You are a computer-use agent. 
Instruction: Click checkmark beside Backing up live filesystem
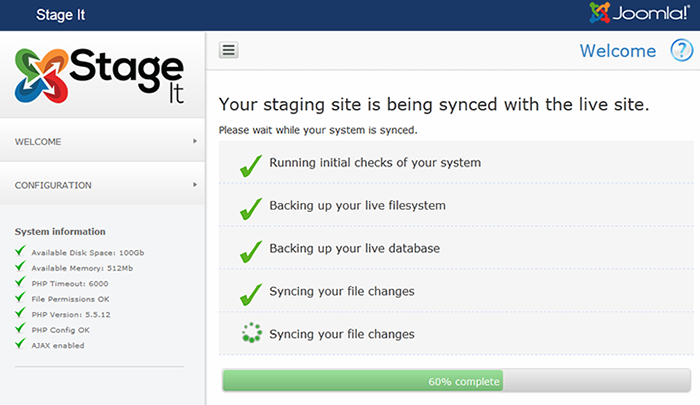click(251, 209)
